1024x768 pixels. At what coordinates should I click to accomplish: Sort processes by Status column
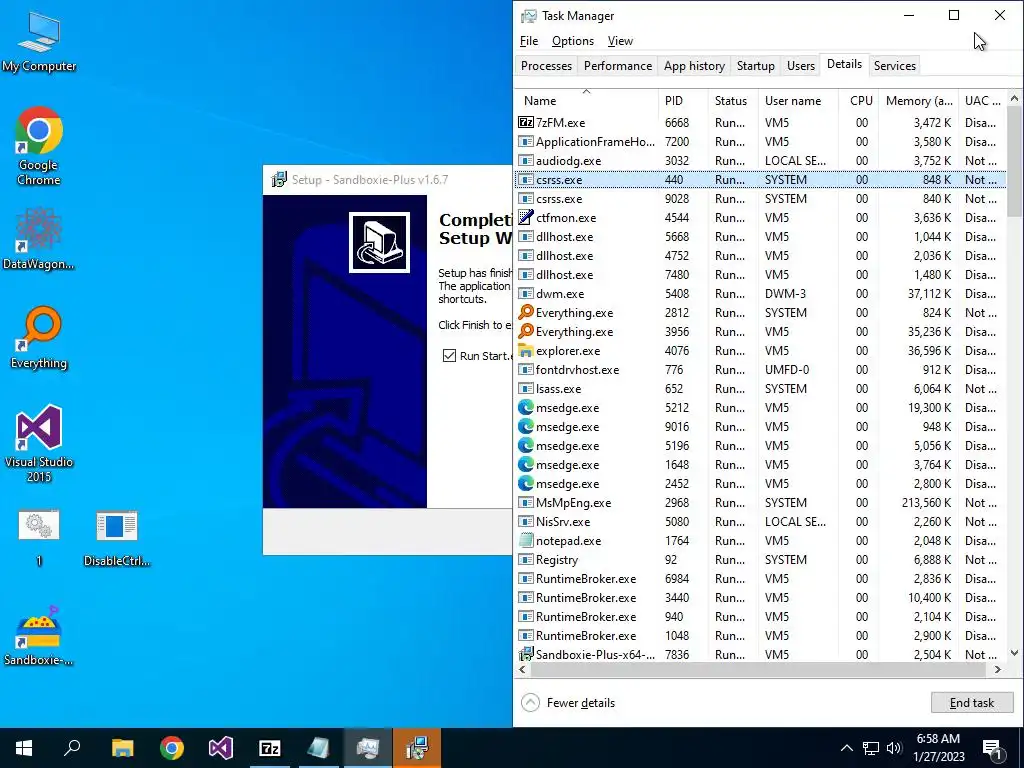pyautogui.click(x=733, y=101)
